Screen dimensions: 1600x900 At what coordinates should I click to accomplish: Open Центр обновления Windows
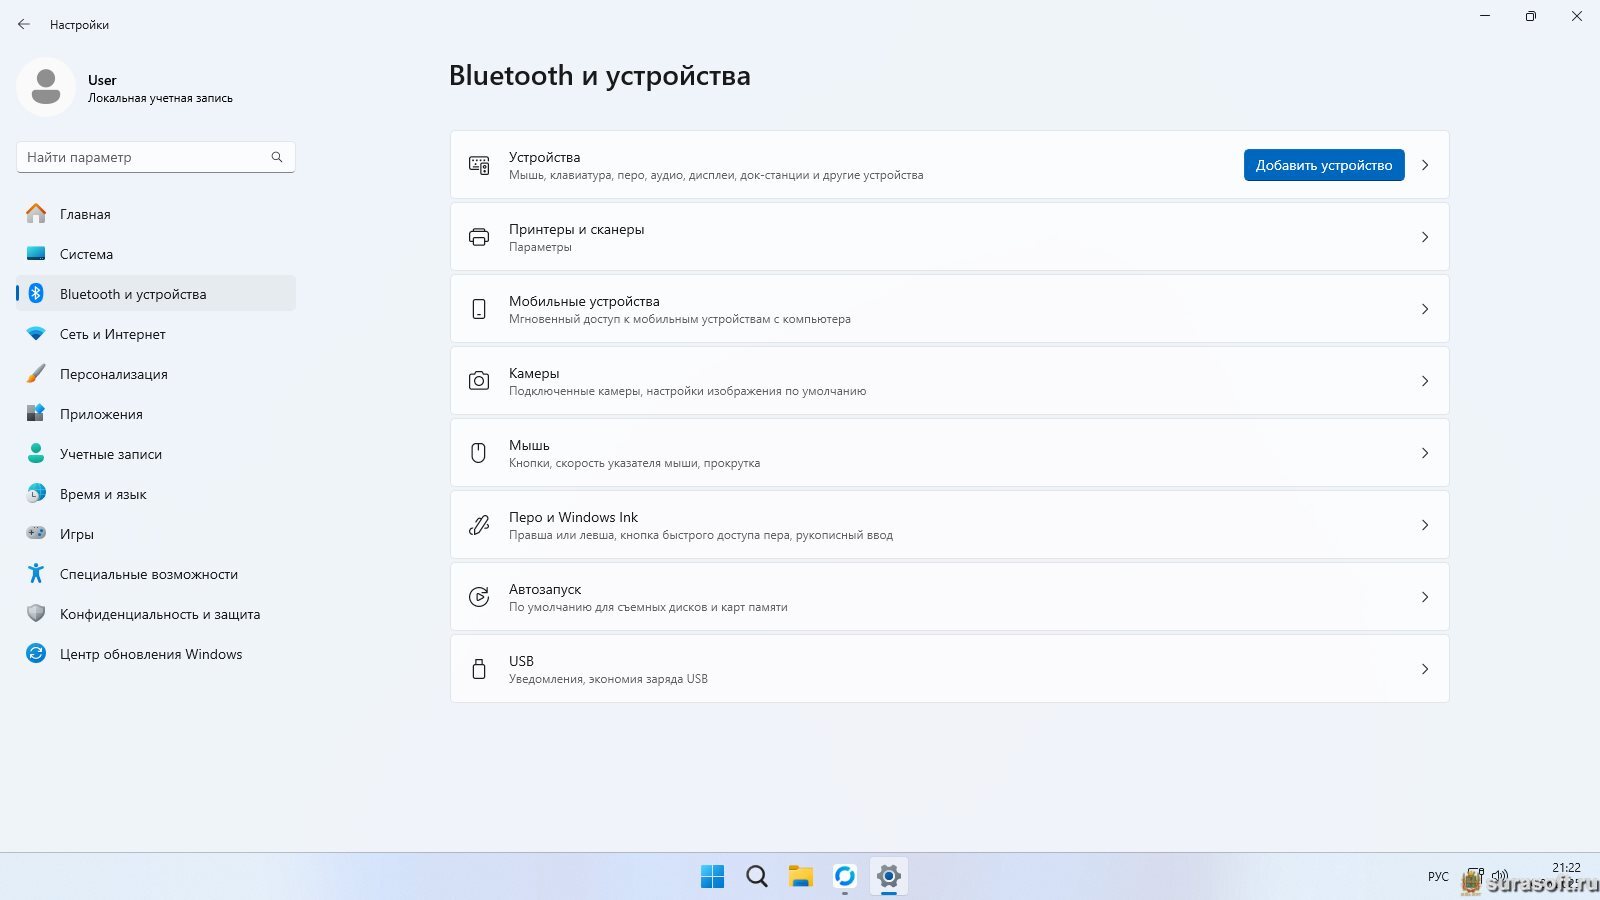(156, 654)
